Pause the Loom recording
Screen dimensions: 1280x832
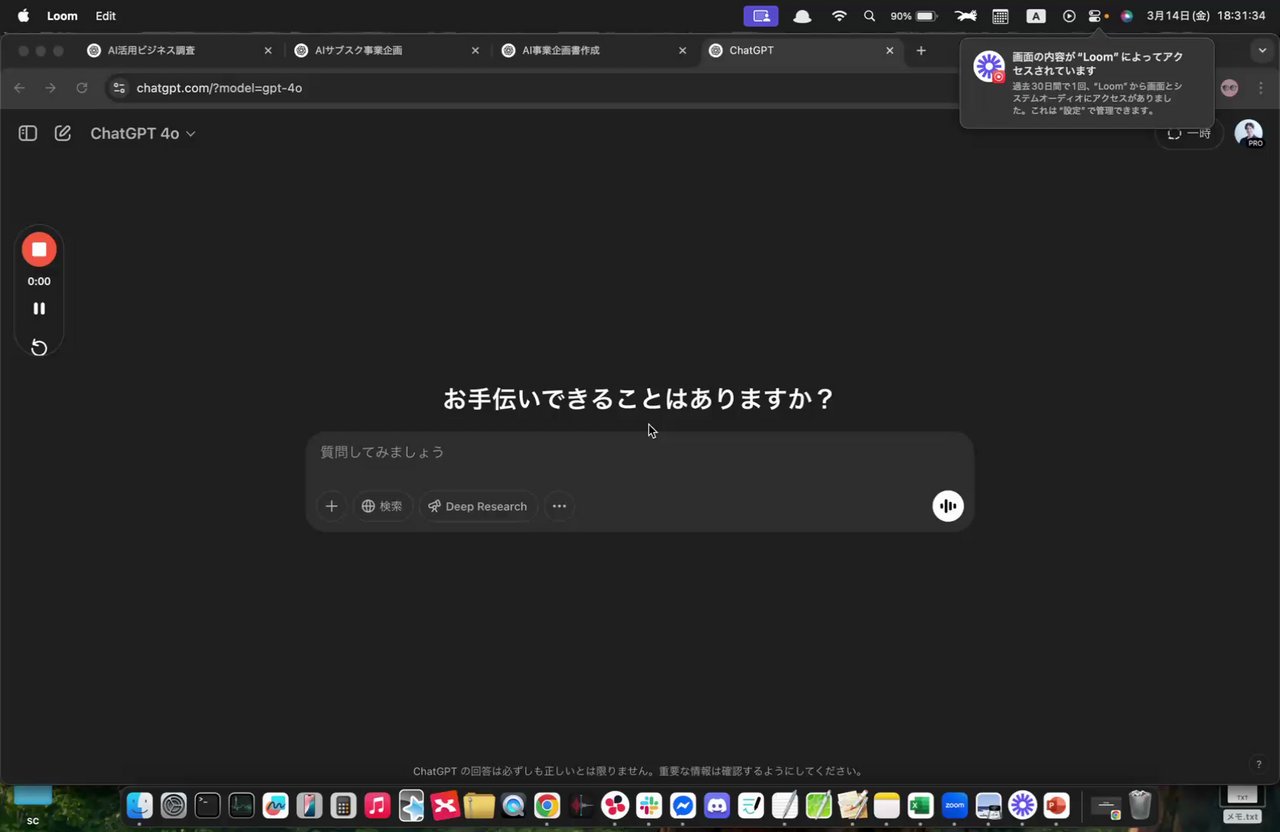coord(39,309)
